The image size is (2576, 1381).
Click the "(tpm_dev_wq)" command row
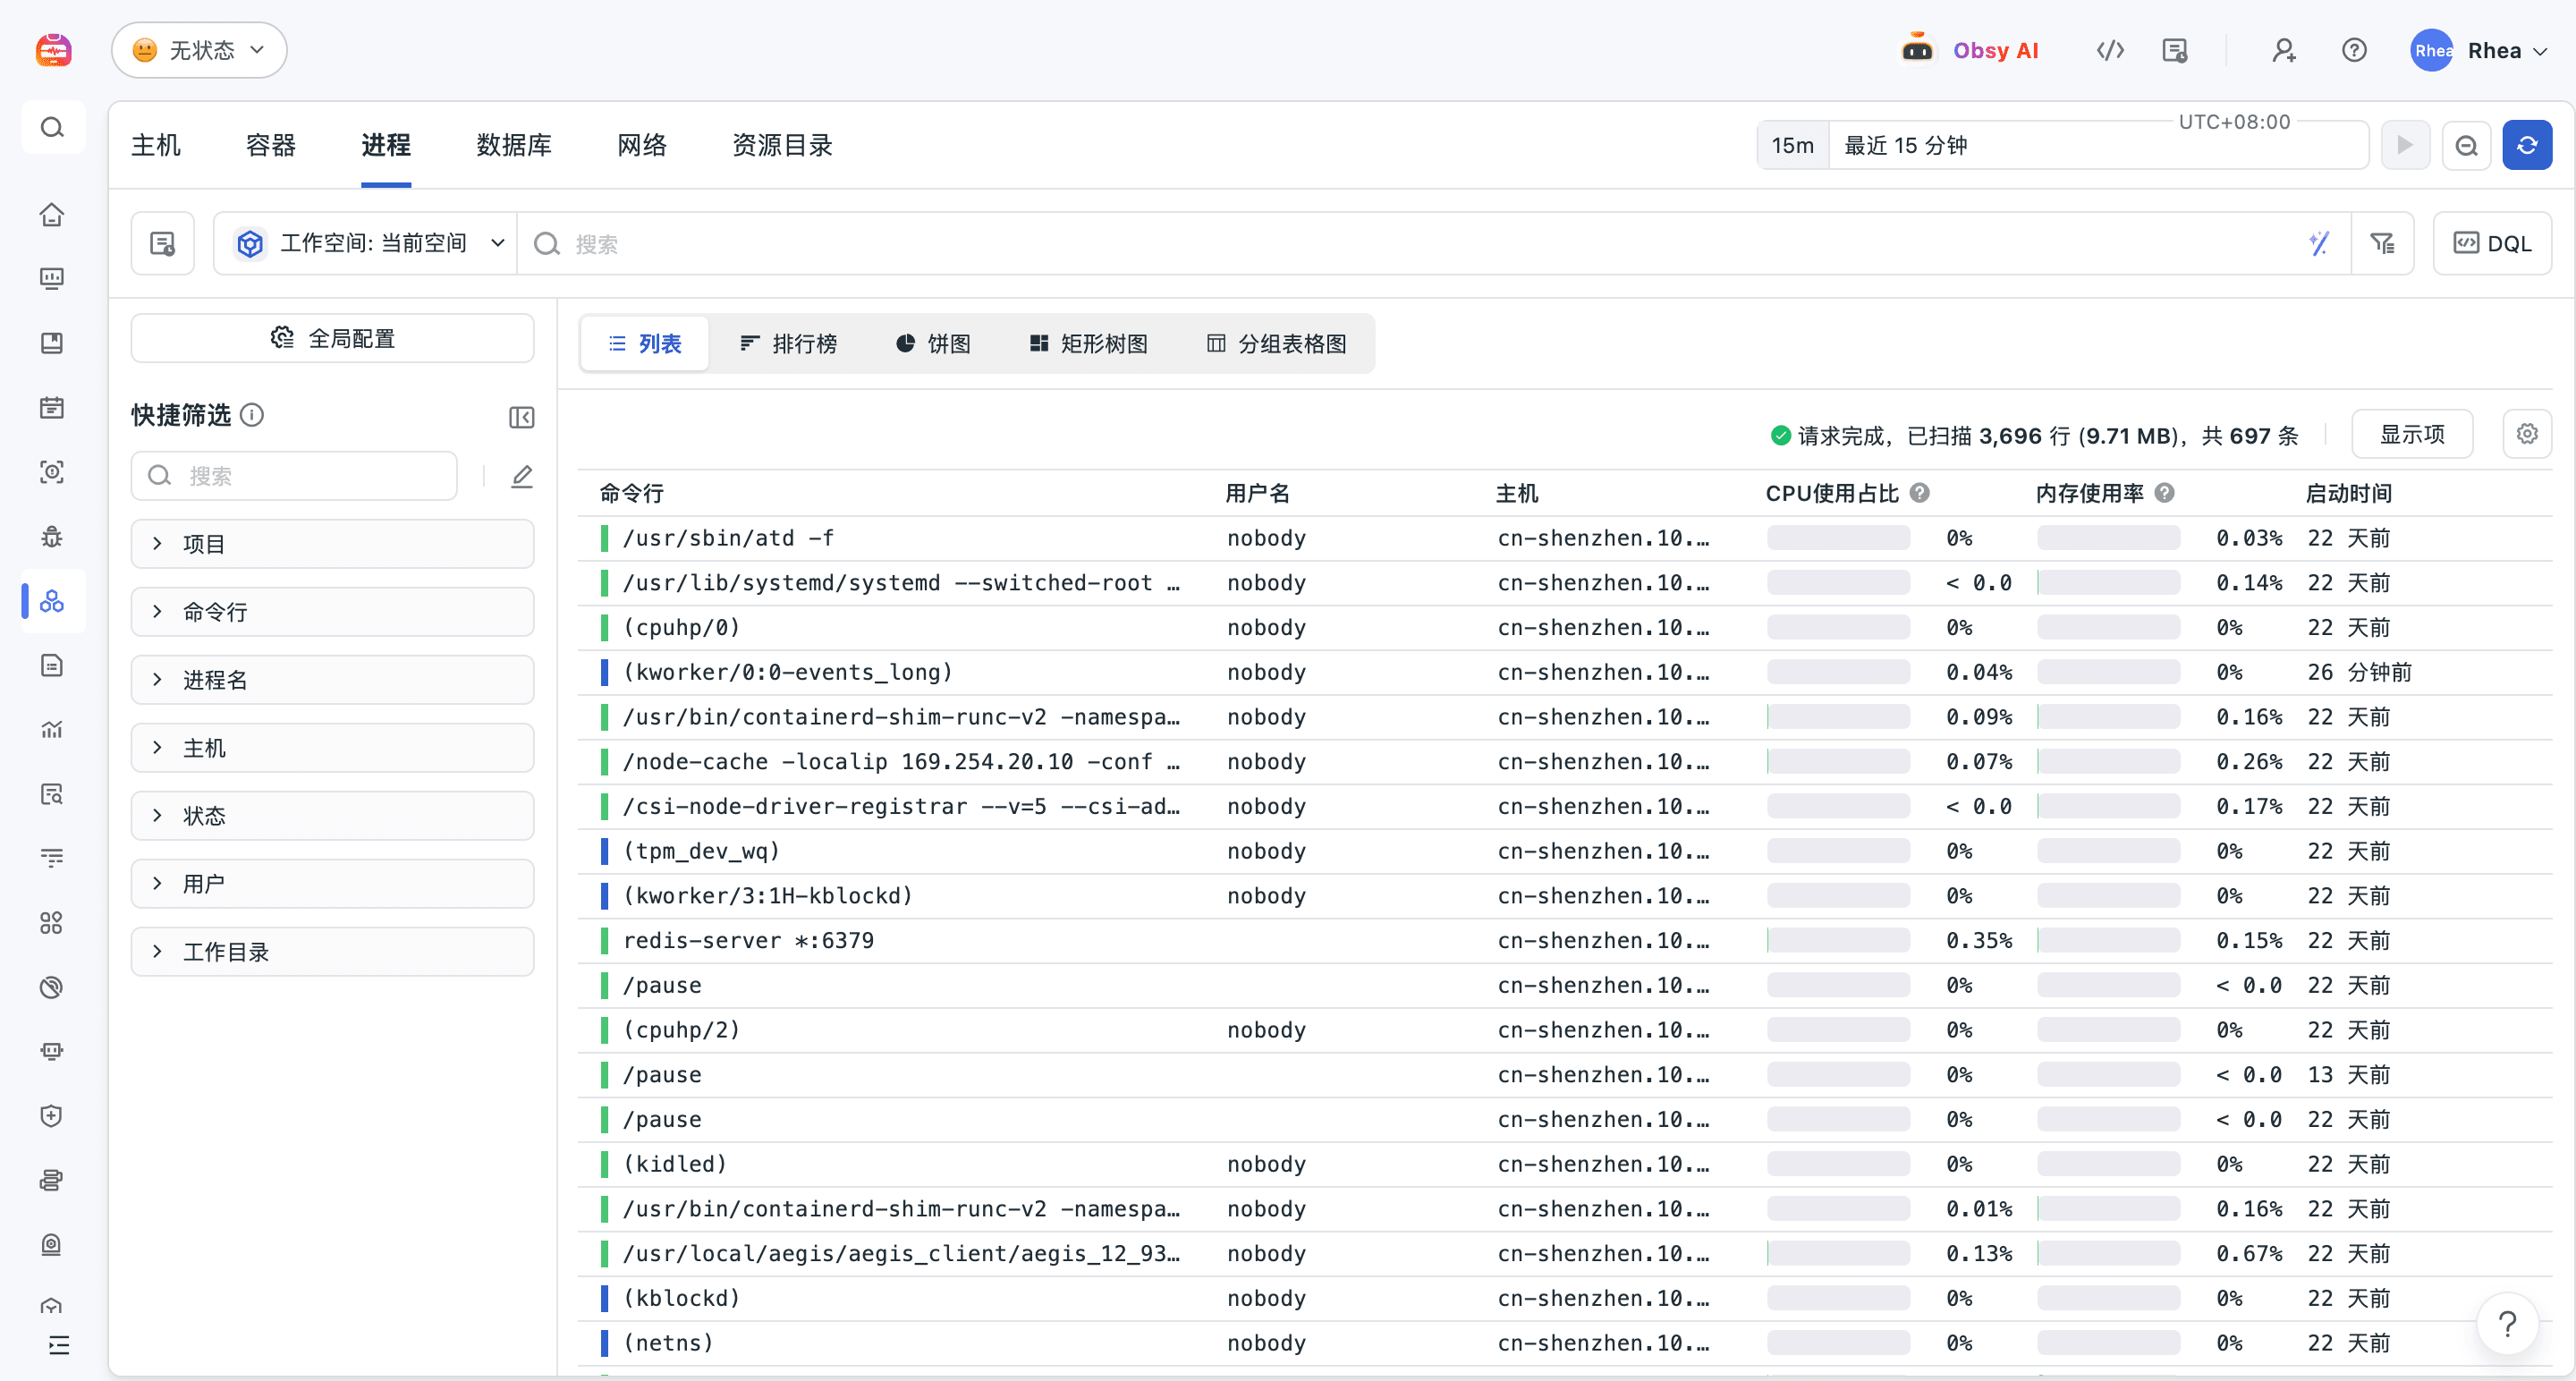tap(1564, 851)
